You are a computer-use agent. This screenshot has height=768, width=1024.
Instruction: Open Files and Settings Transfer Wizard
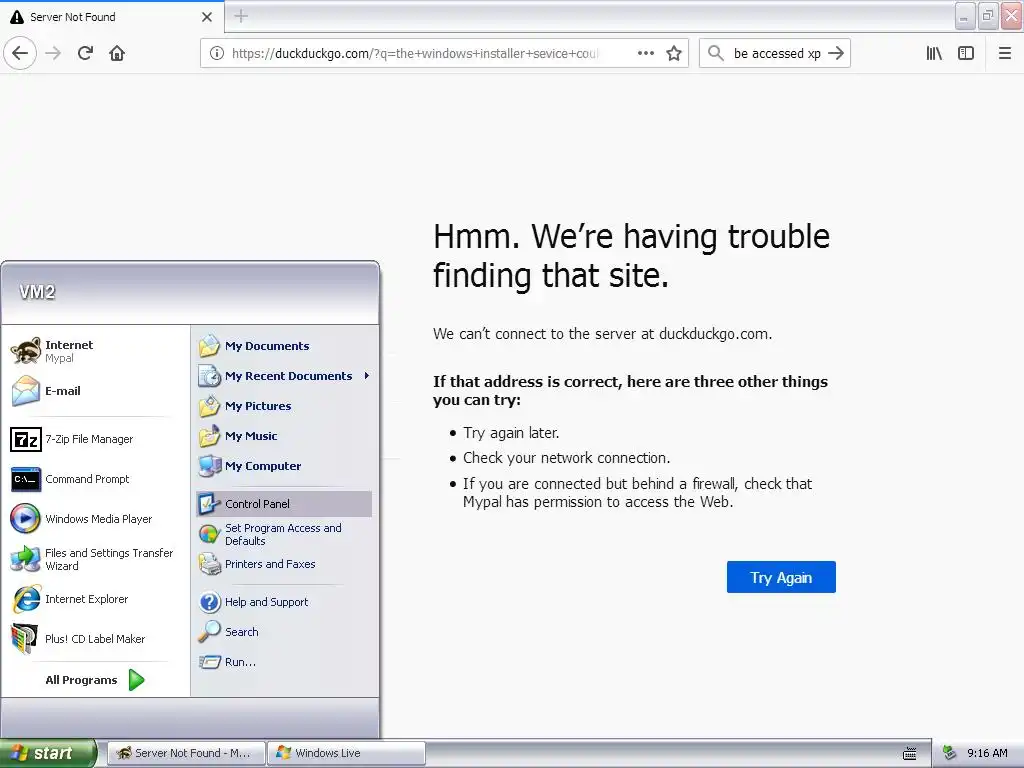point(95,559)
